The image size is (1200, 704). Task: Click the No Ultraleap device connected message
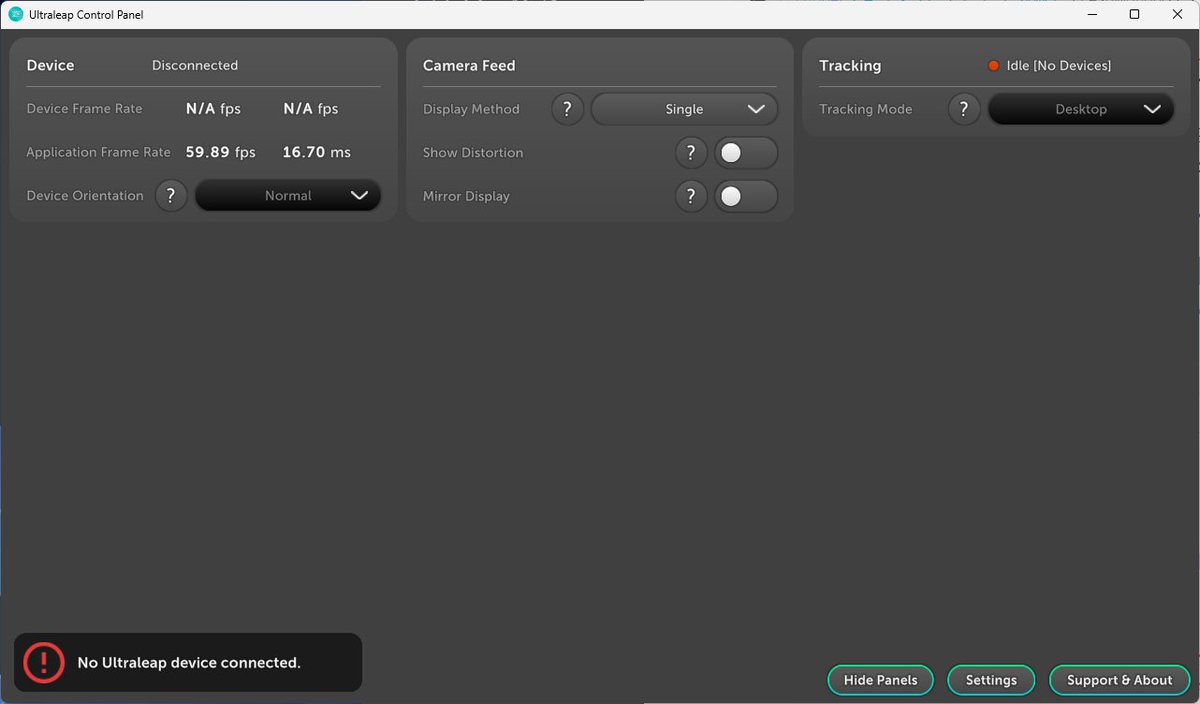pos(189,663)
